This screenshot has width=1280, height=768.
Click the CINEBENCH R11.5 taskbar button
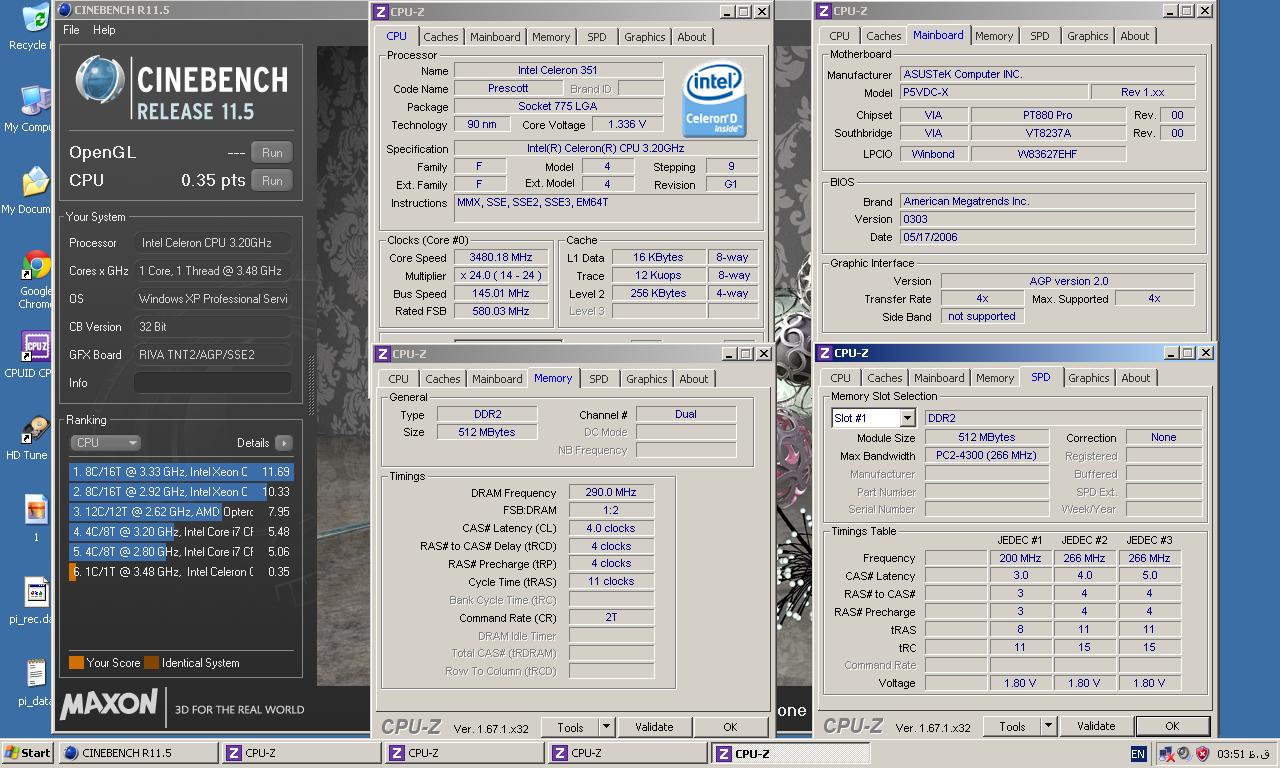(x=138, y=753)
